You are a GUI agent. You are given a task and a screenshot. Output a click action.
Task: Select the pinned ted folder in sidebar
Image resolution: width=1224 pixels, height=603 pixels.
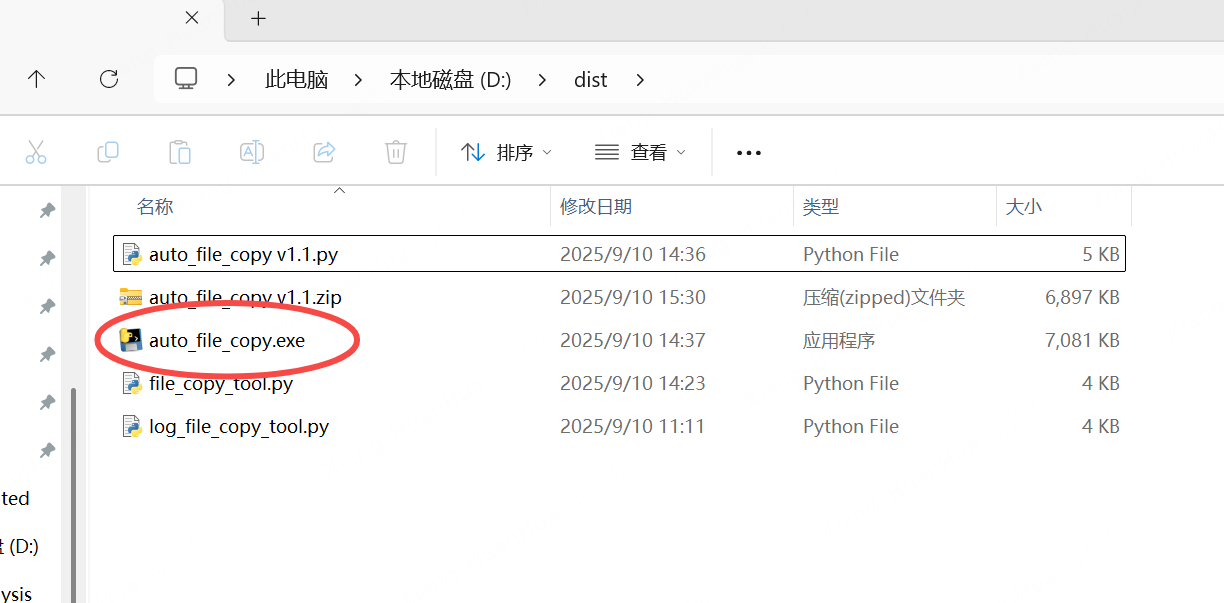click(x=13, y=497)
